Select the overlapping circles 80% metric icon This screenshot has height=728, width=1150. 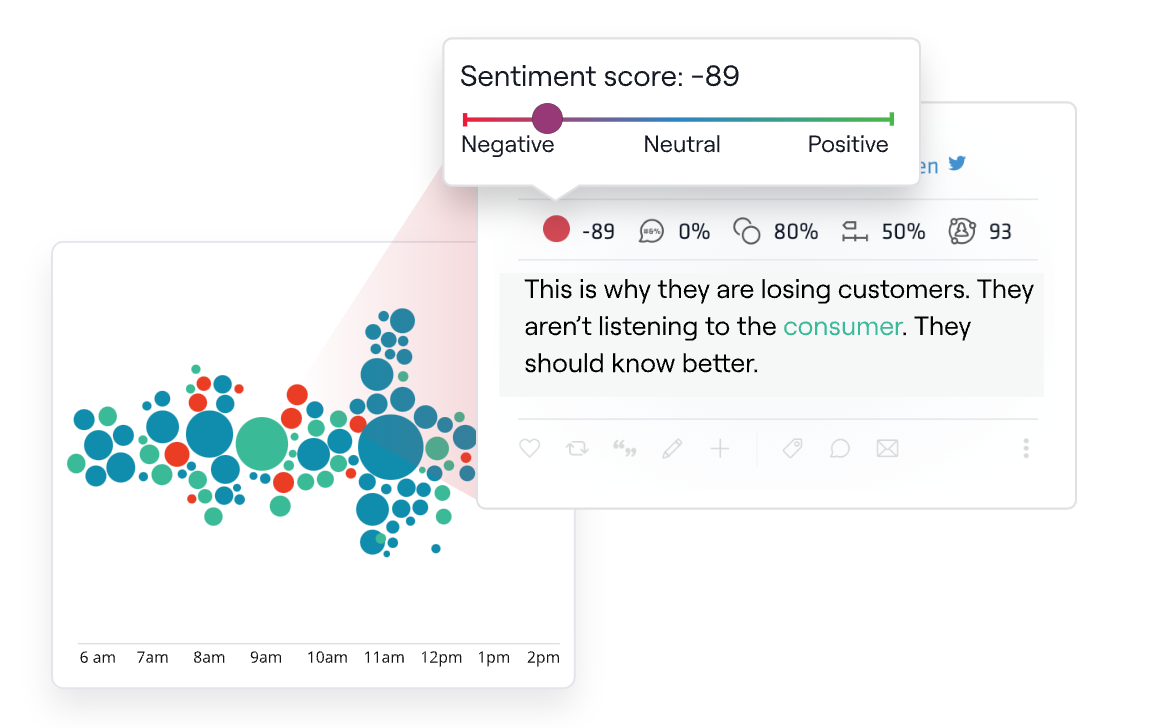746,230
